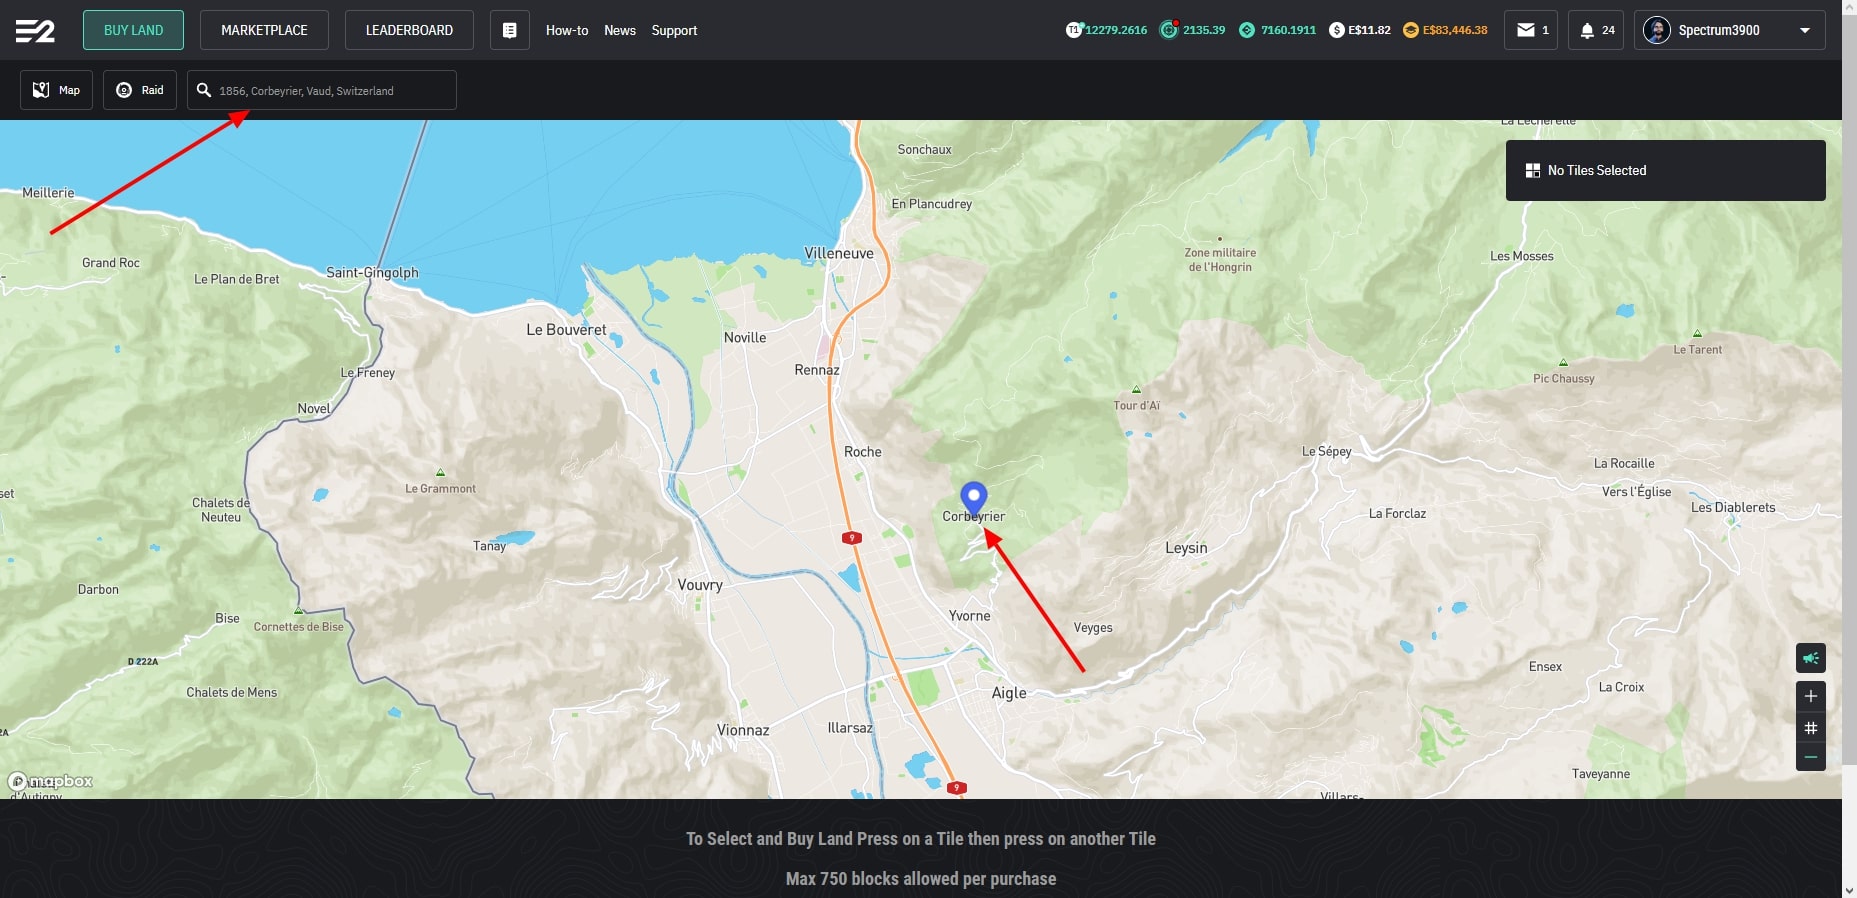The width and height of the screenshot is (1857, 898).
Task: Click the location search field
Action: click(x=322, y=90)
